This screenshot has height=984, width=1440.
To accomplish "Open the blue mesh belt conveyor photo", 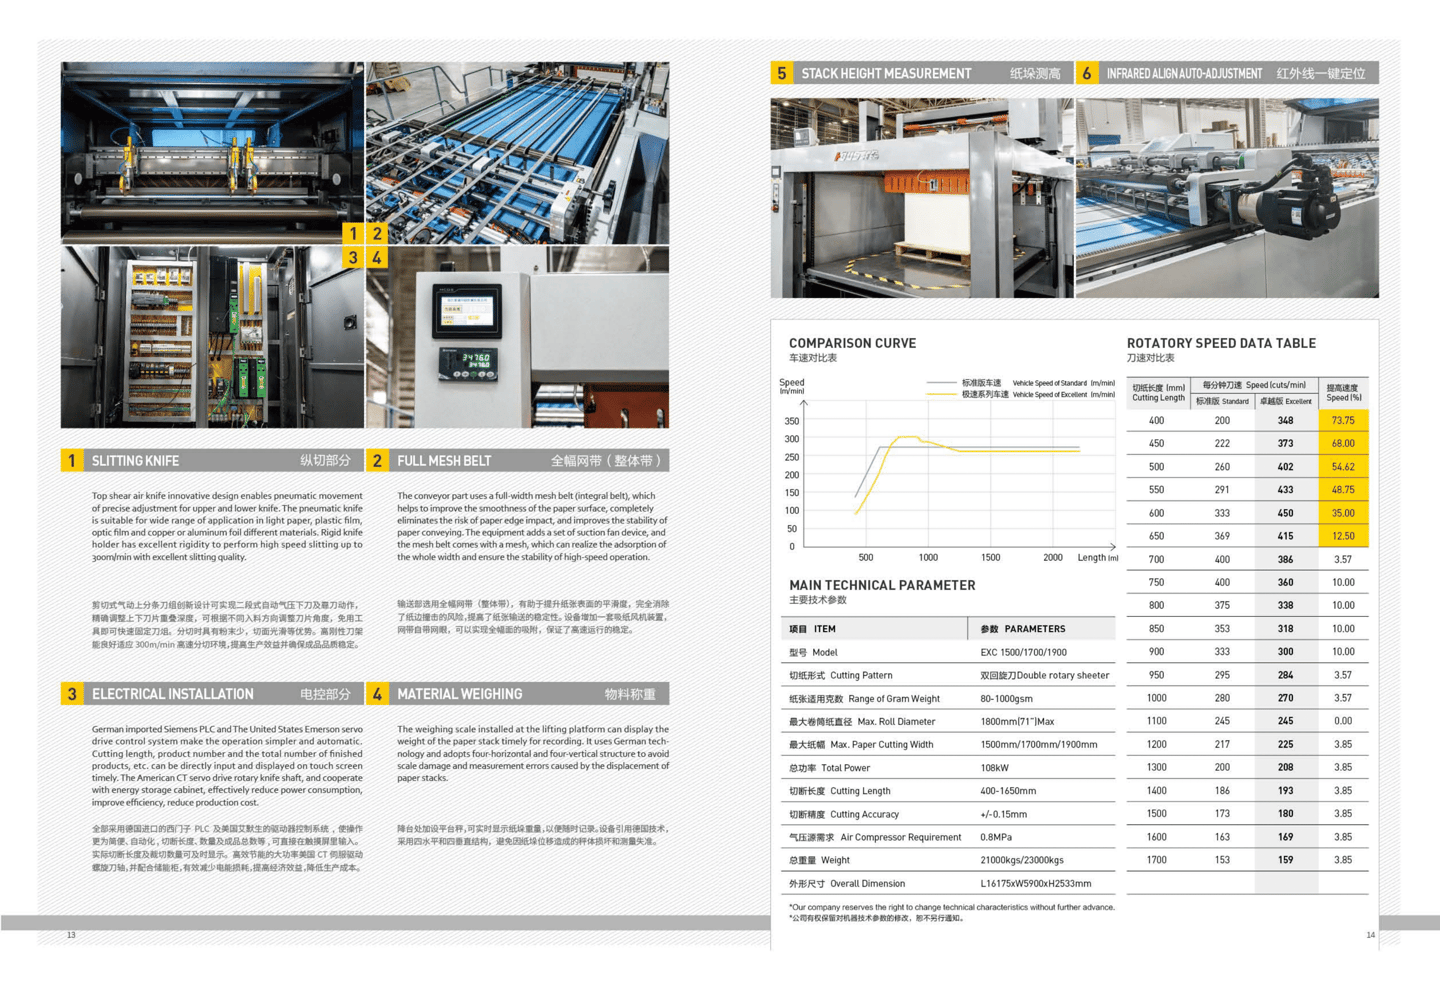I will [518, 153].
